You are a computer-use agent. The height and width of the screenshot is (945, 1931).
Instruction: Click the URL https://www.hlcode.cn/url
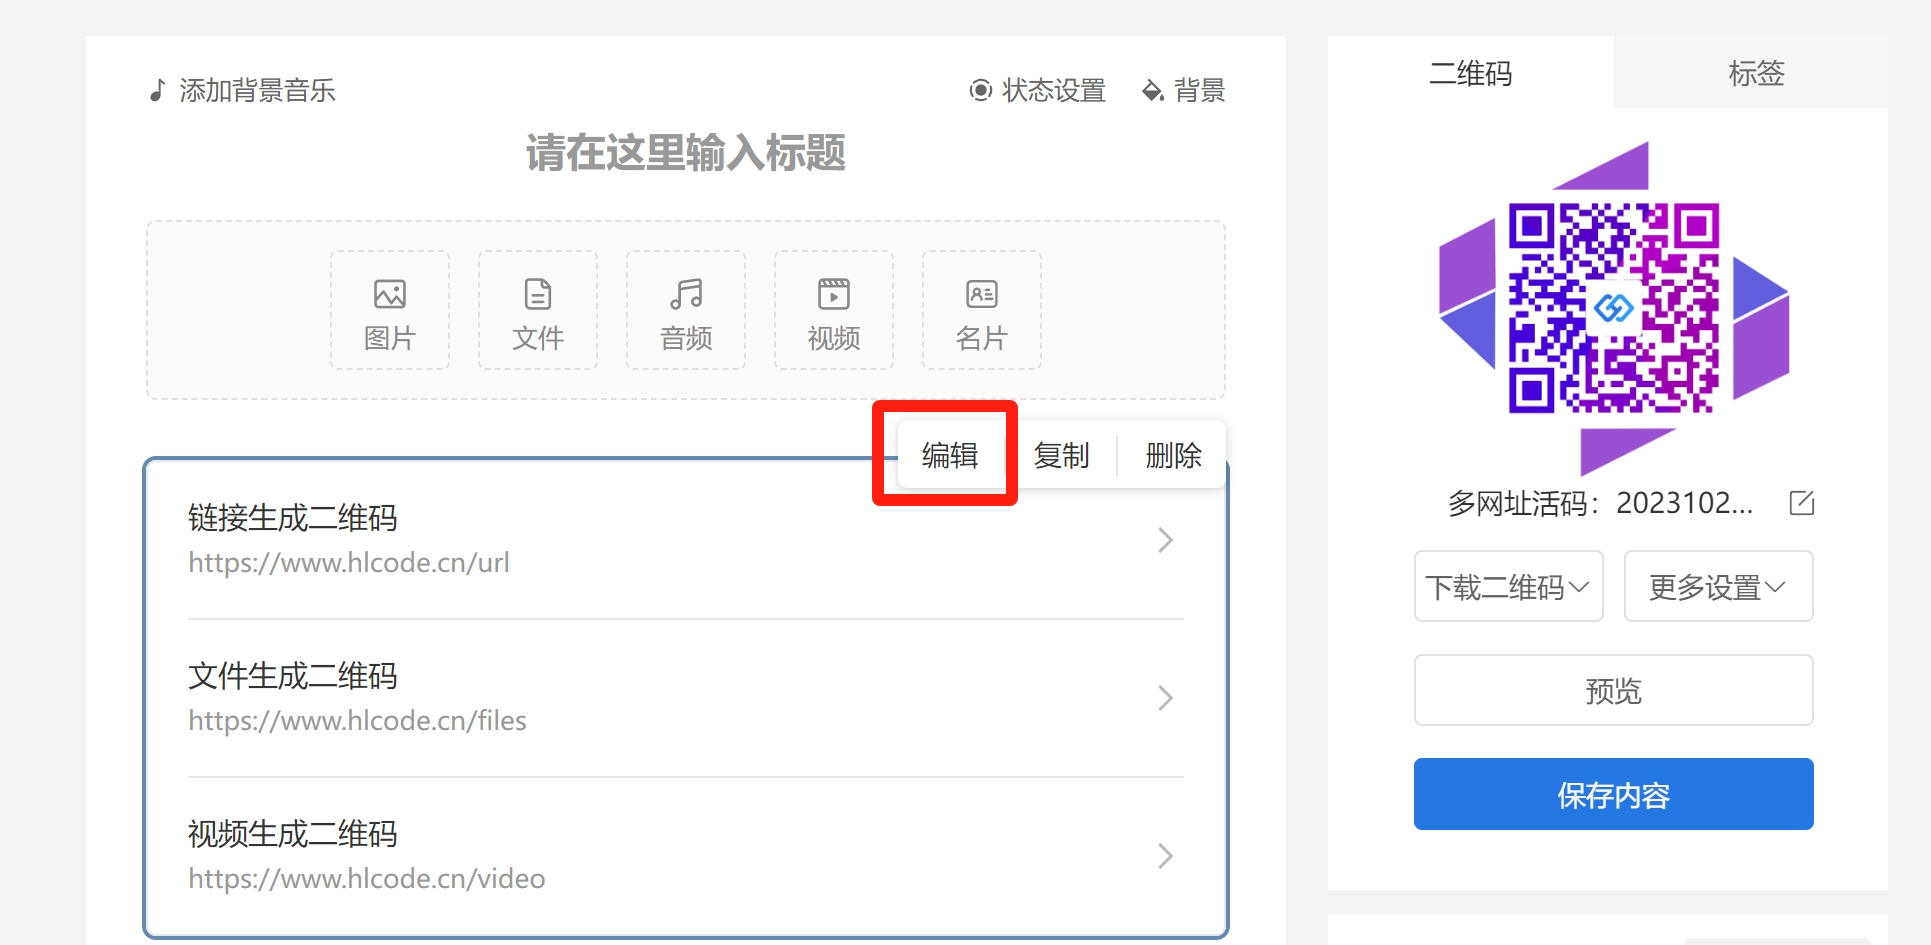(x=349, y=563)
